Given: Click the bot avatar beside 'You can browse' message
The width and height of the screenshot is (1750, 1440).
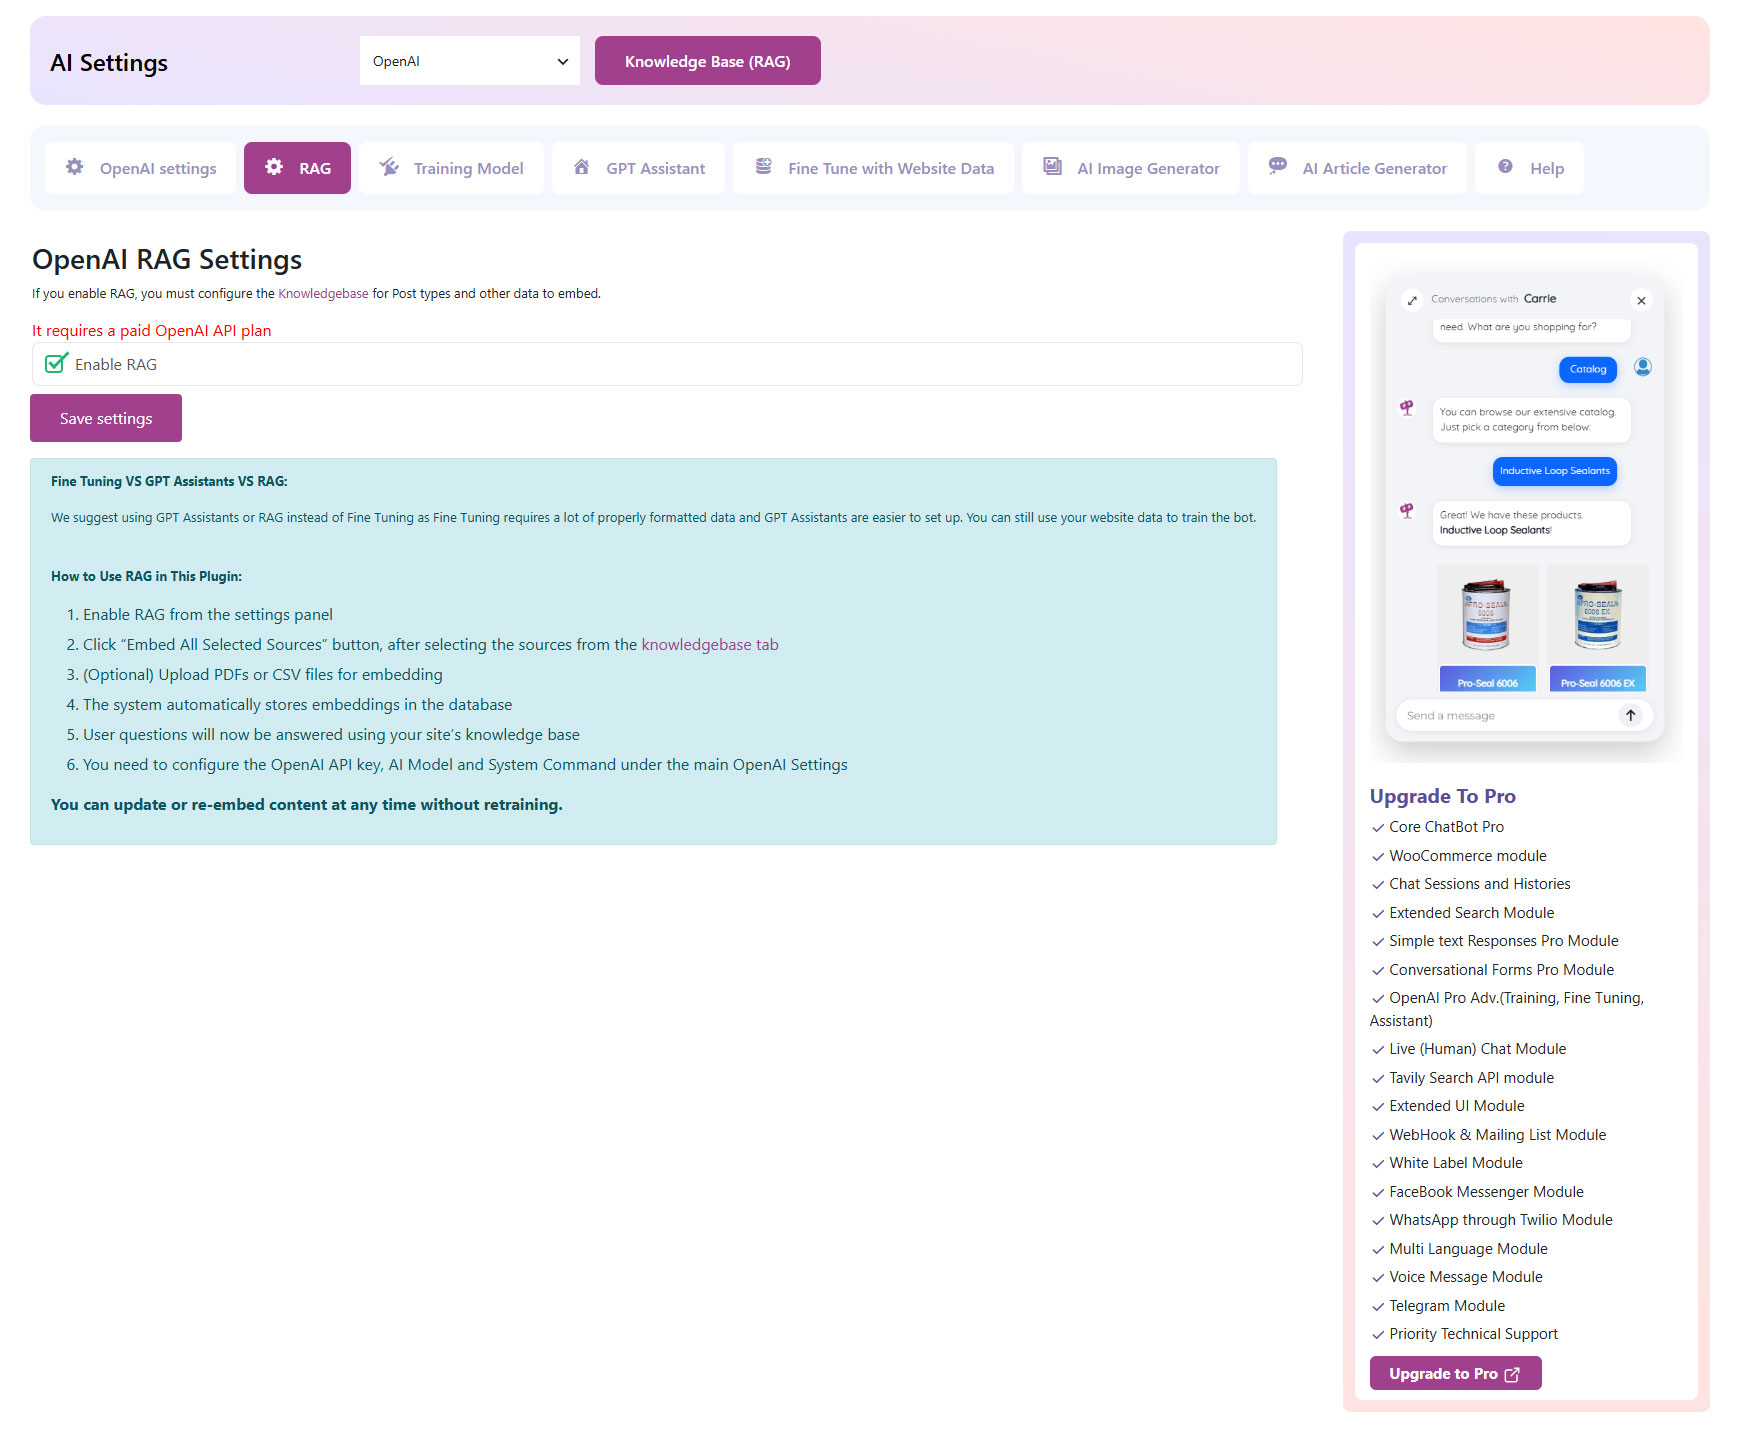Looking at the screenshot, I should 1407,408.
